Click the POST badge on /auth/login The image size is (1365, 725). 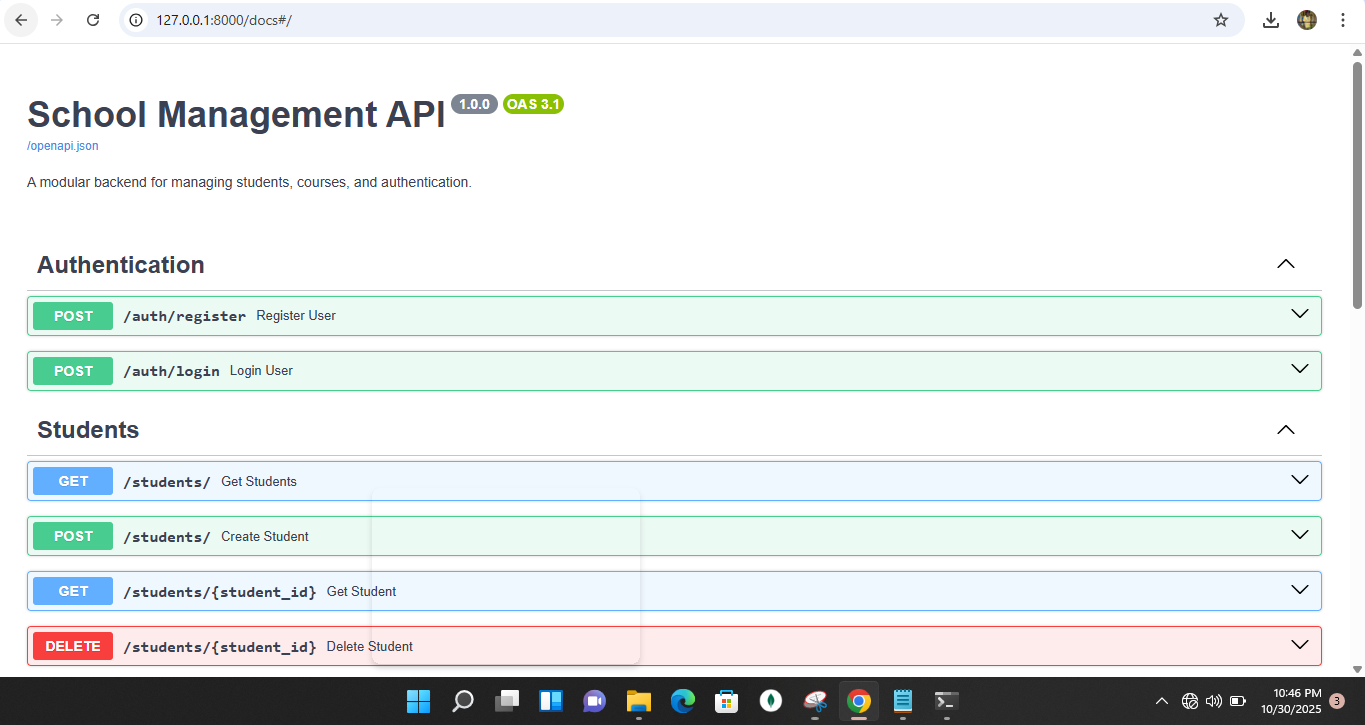pos(72,370)
